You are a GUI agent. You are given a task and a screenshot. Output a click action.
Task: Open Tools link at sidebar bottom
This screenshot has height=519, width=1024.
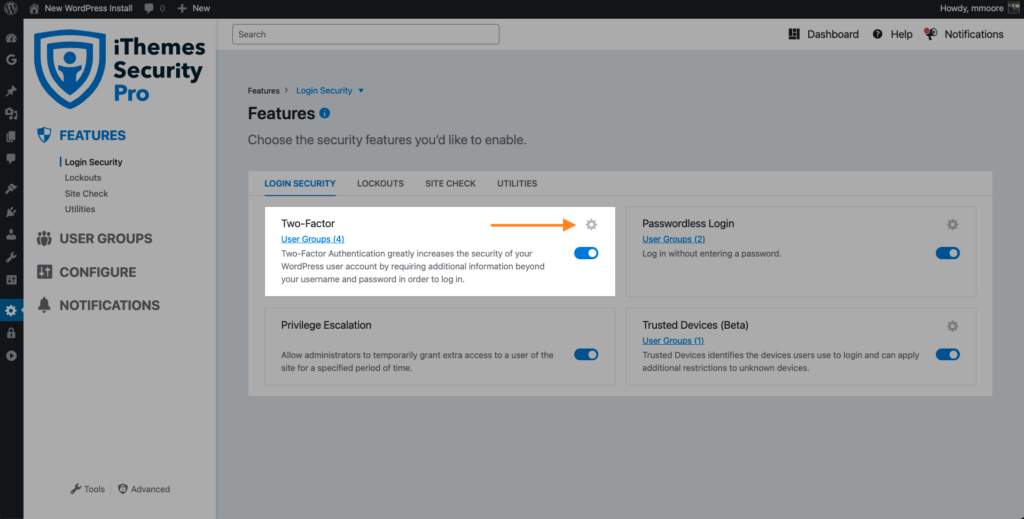coord(88,489)
